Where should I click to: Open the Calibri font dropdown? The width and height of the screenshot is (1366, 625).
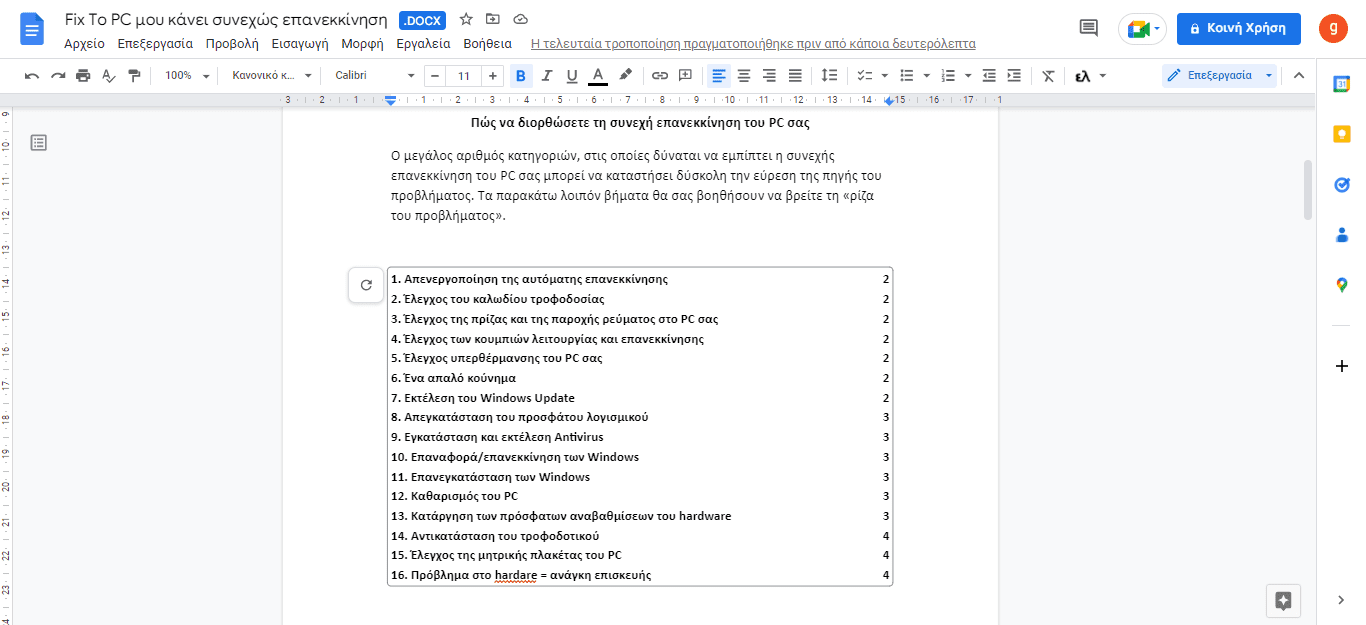[370, 75]
